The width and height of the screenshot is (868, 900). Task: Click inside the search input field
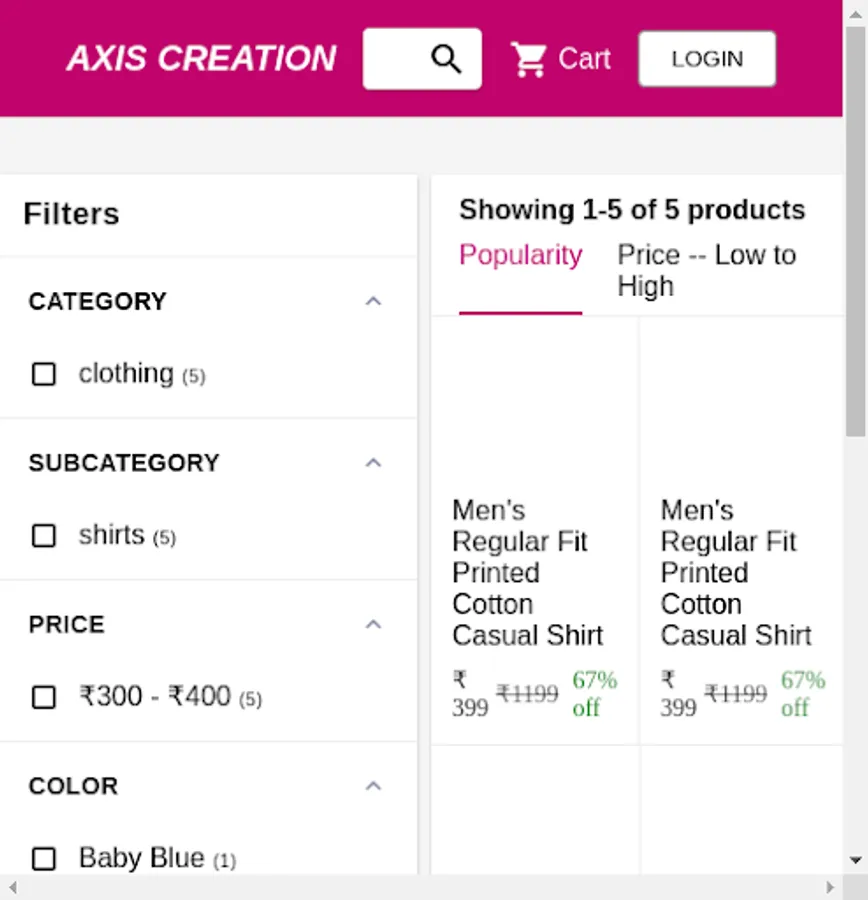click(396, 59)
